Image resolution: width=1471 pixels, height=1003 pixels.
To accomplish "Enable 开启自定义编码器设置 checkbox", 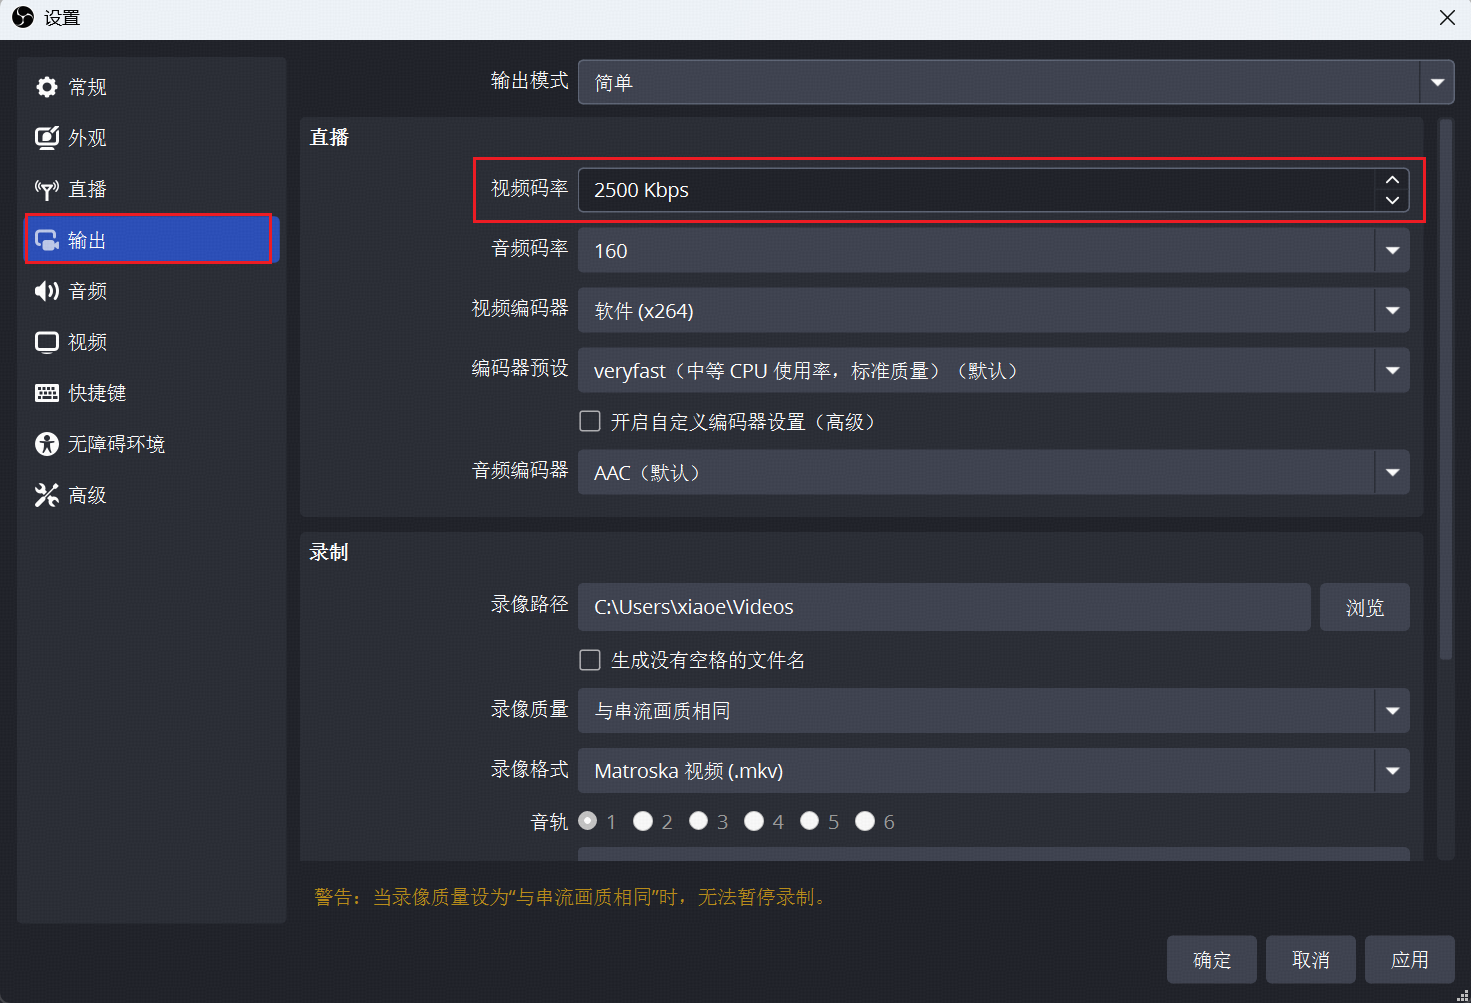I will click(x=590, y=421).
